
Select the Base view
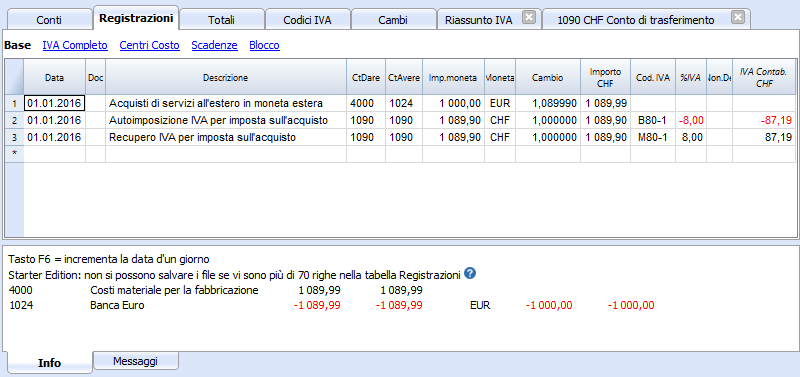point(17,45)
